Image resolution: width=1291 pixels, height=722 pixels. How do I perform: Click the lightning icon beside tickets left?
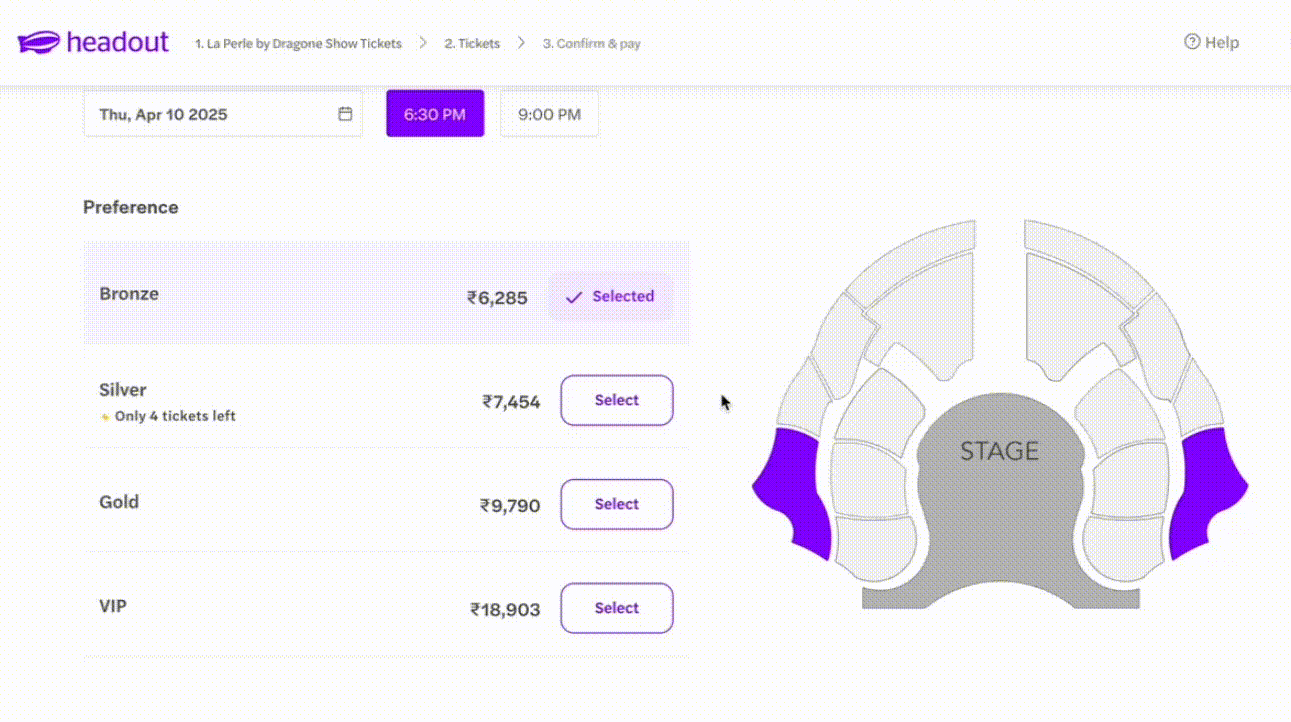pyautogui.click(x=105, y=417)
